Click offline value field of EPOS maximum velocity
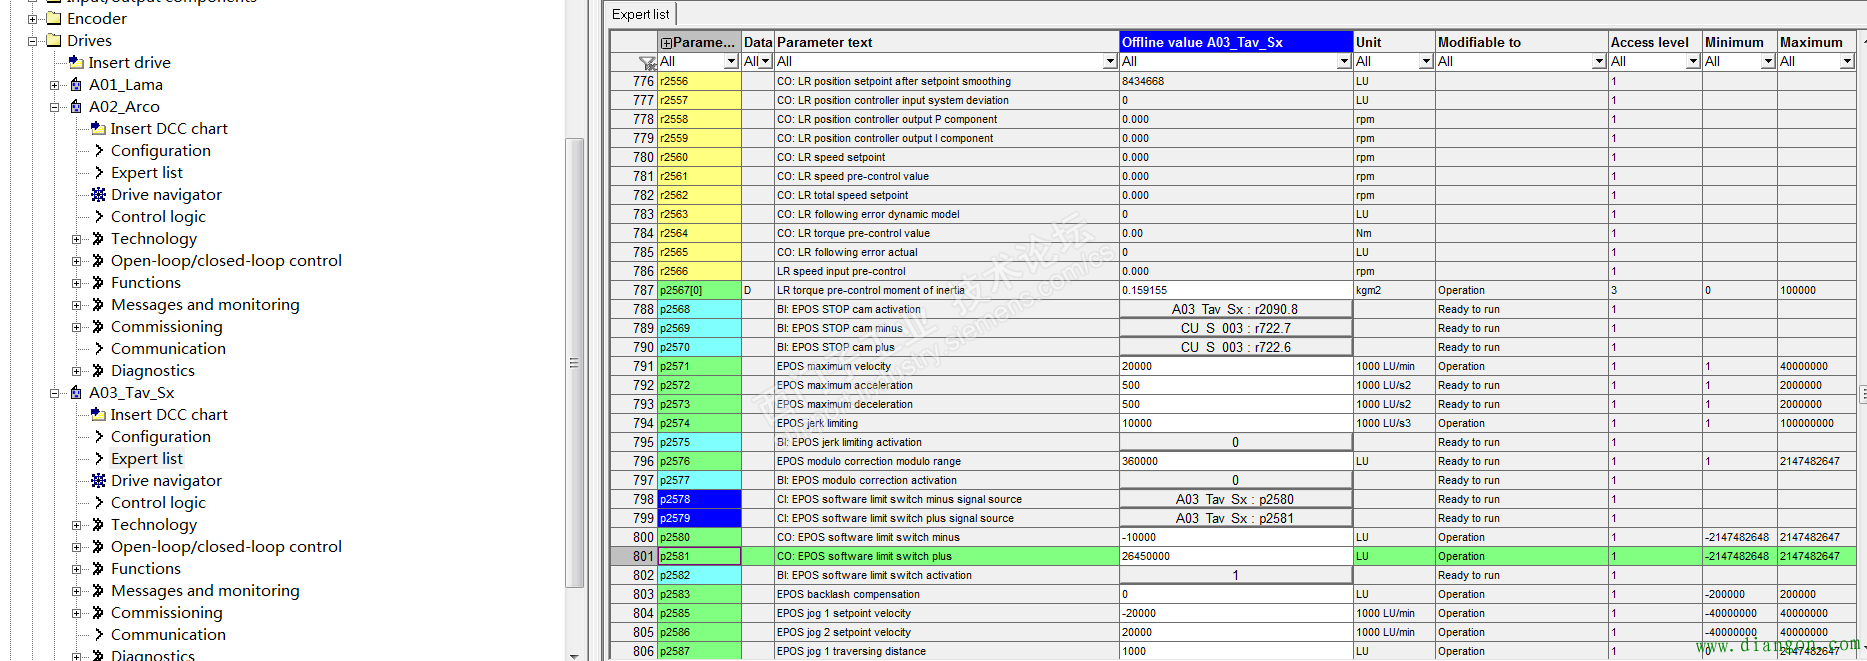 pyautogui.click(x=1235, y=366)
